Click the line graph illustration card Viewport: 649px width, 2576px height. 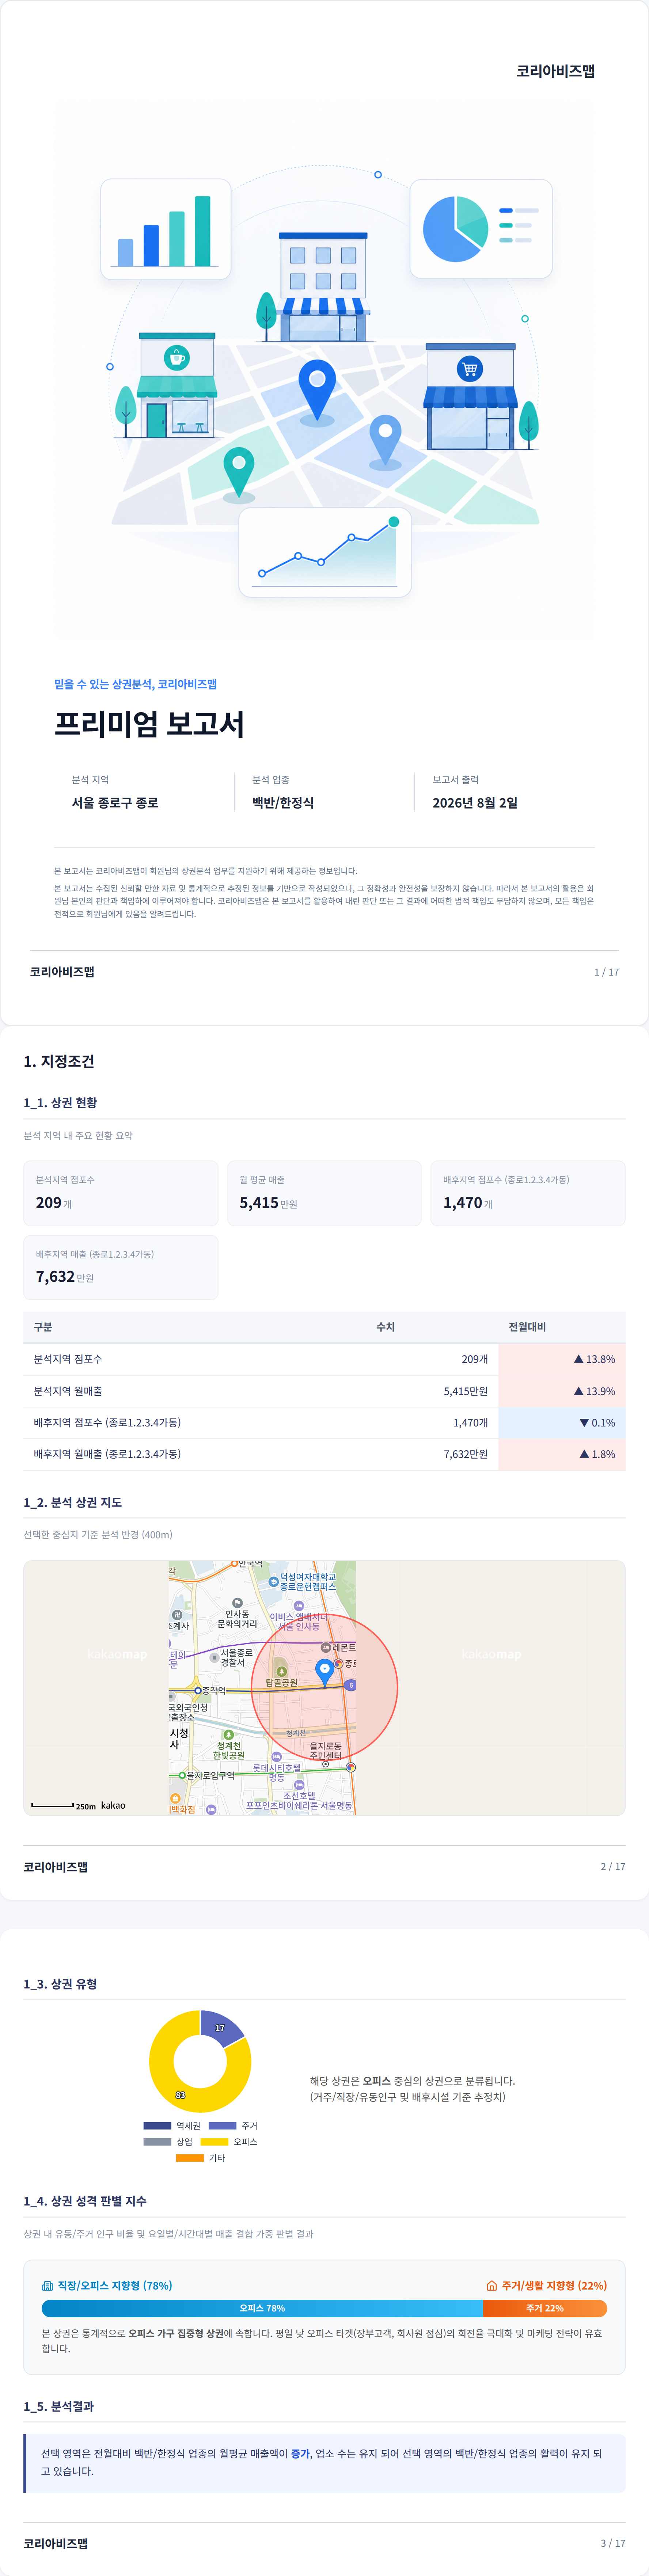pyautogui.click(x=325, y=552)
